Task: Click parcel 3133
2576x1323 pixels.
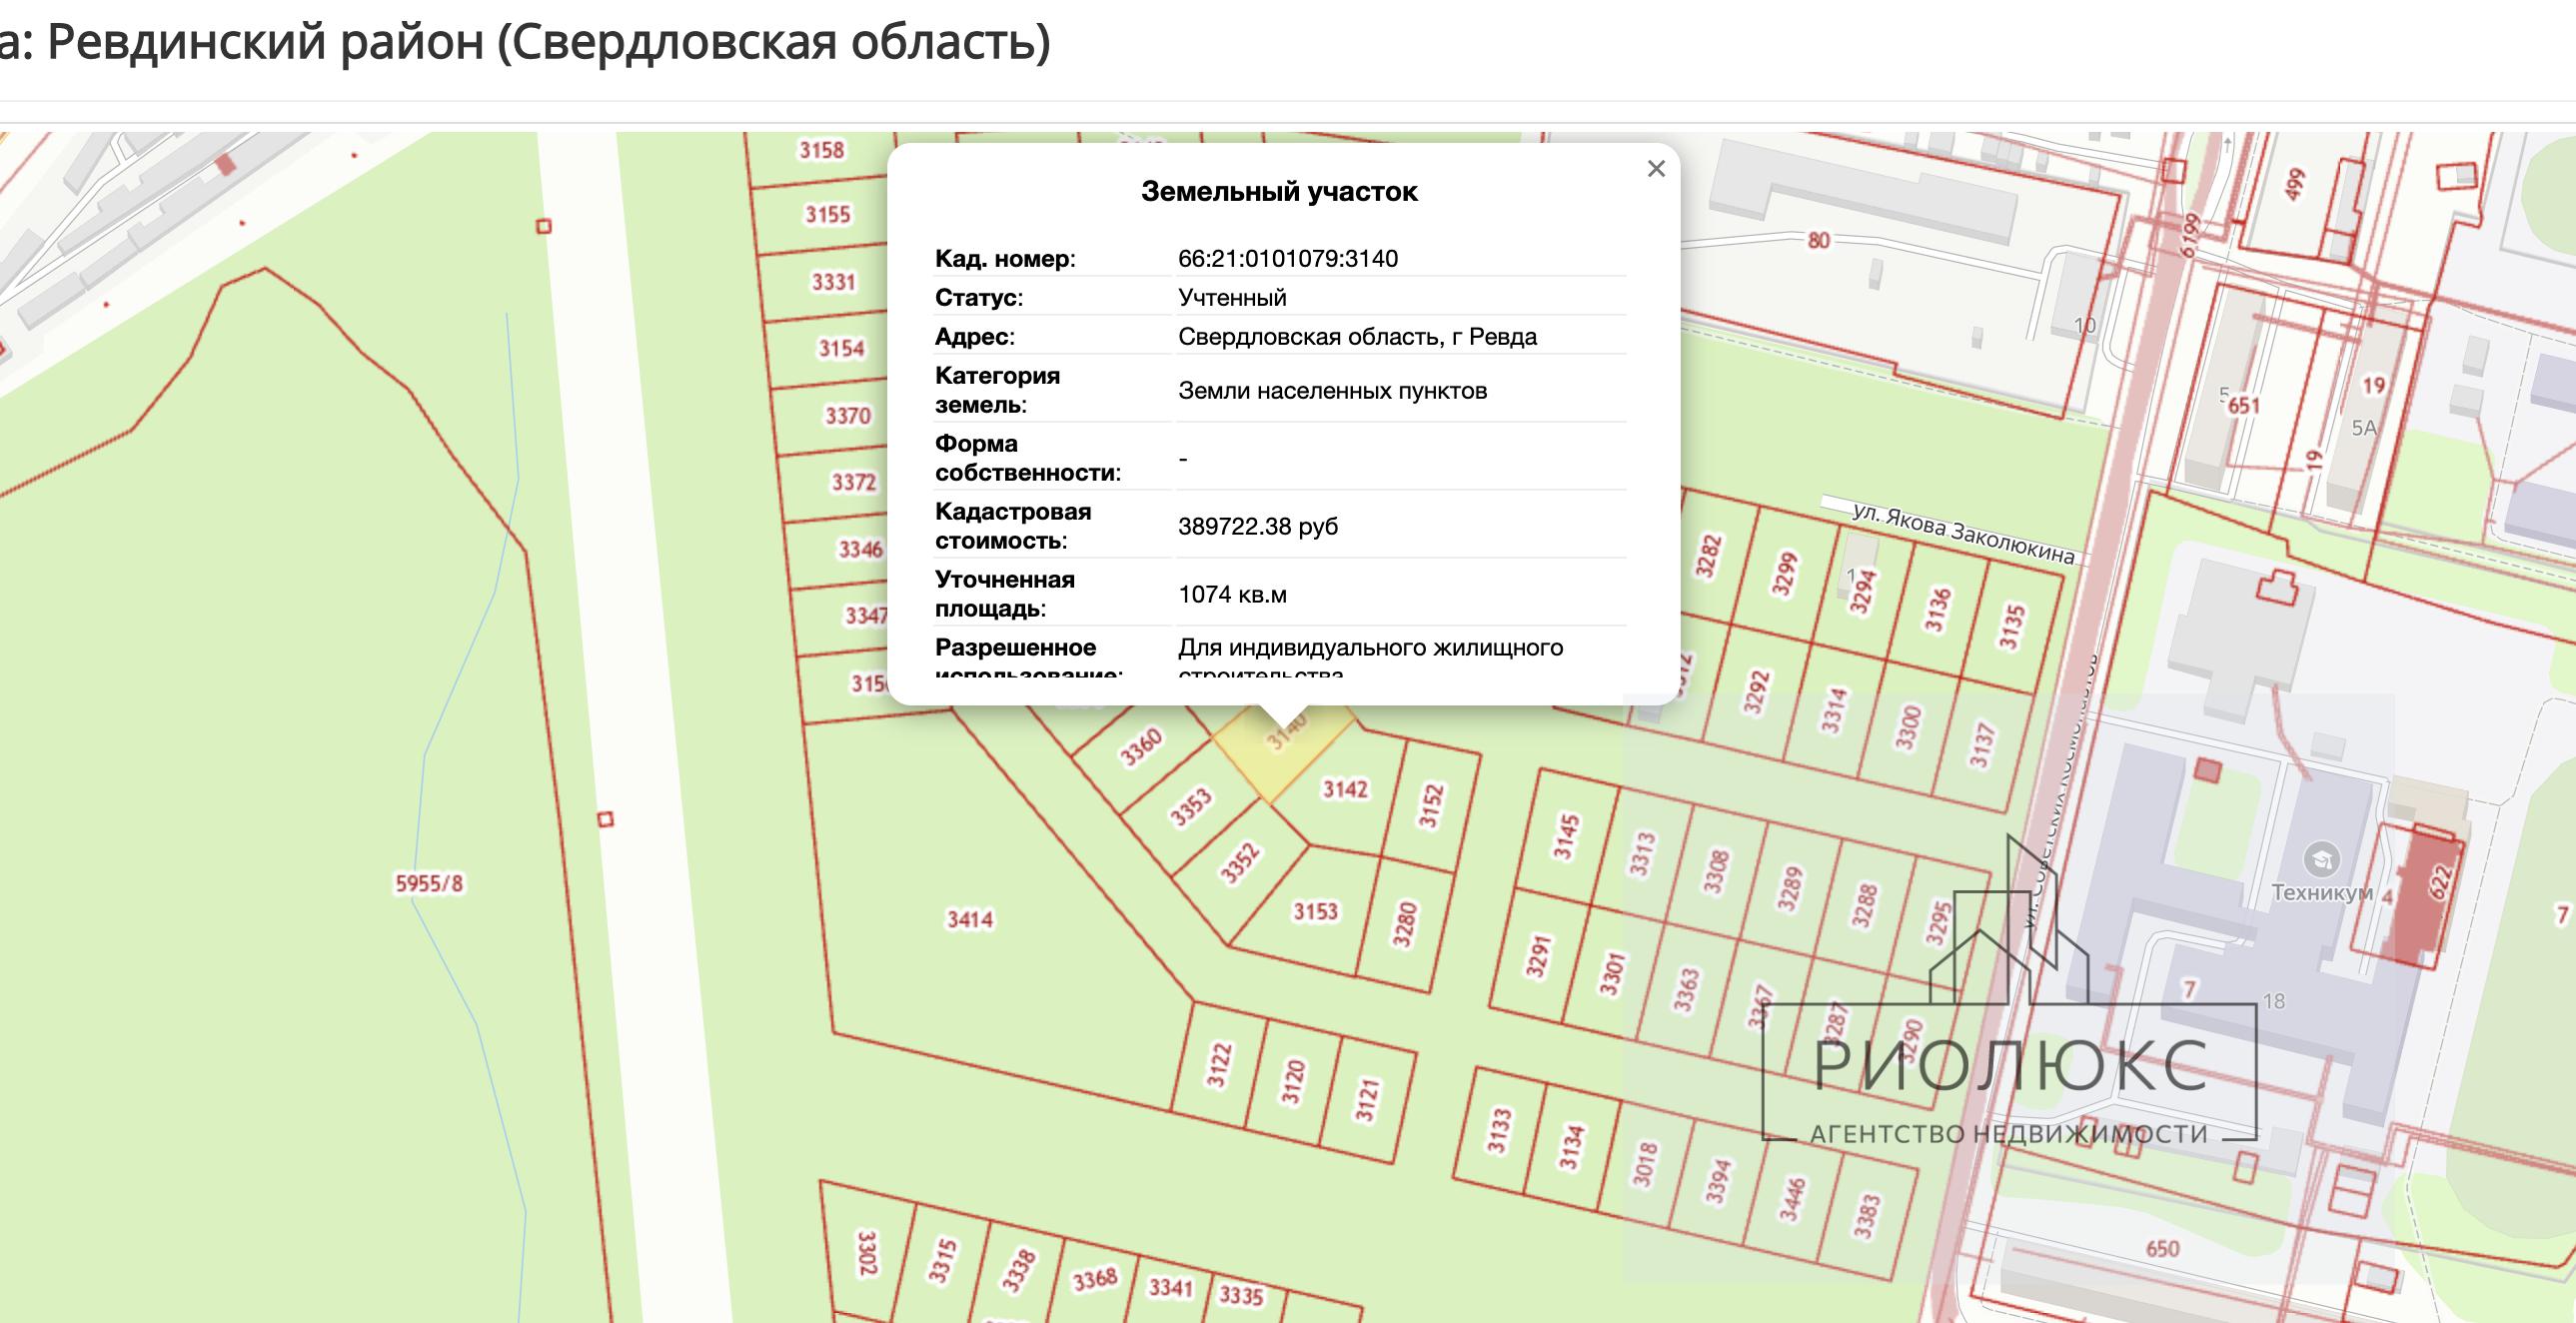Action: click(x=1497, y=1131)
